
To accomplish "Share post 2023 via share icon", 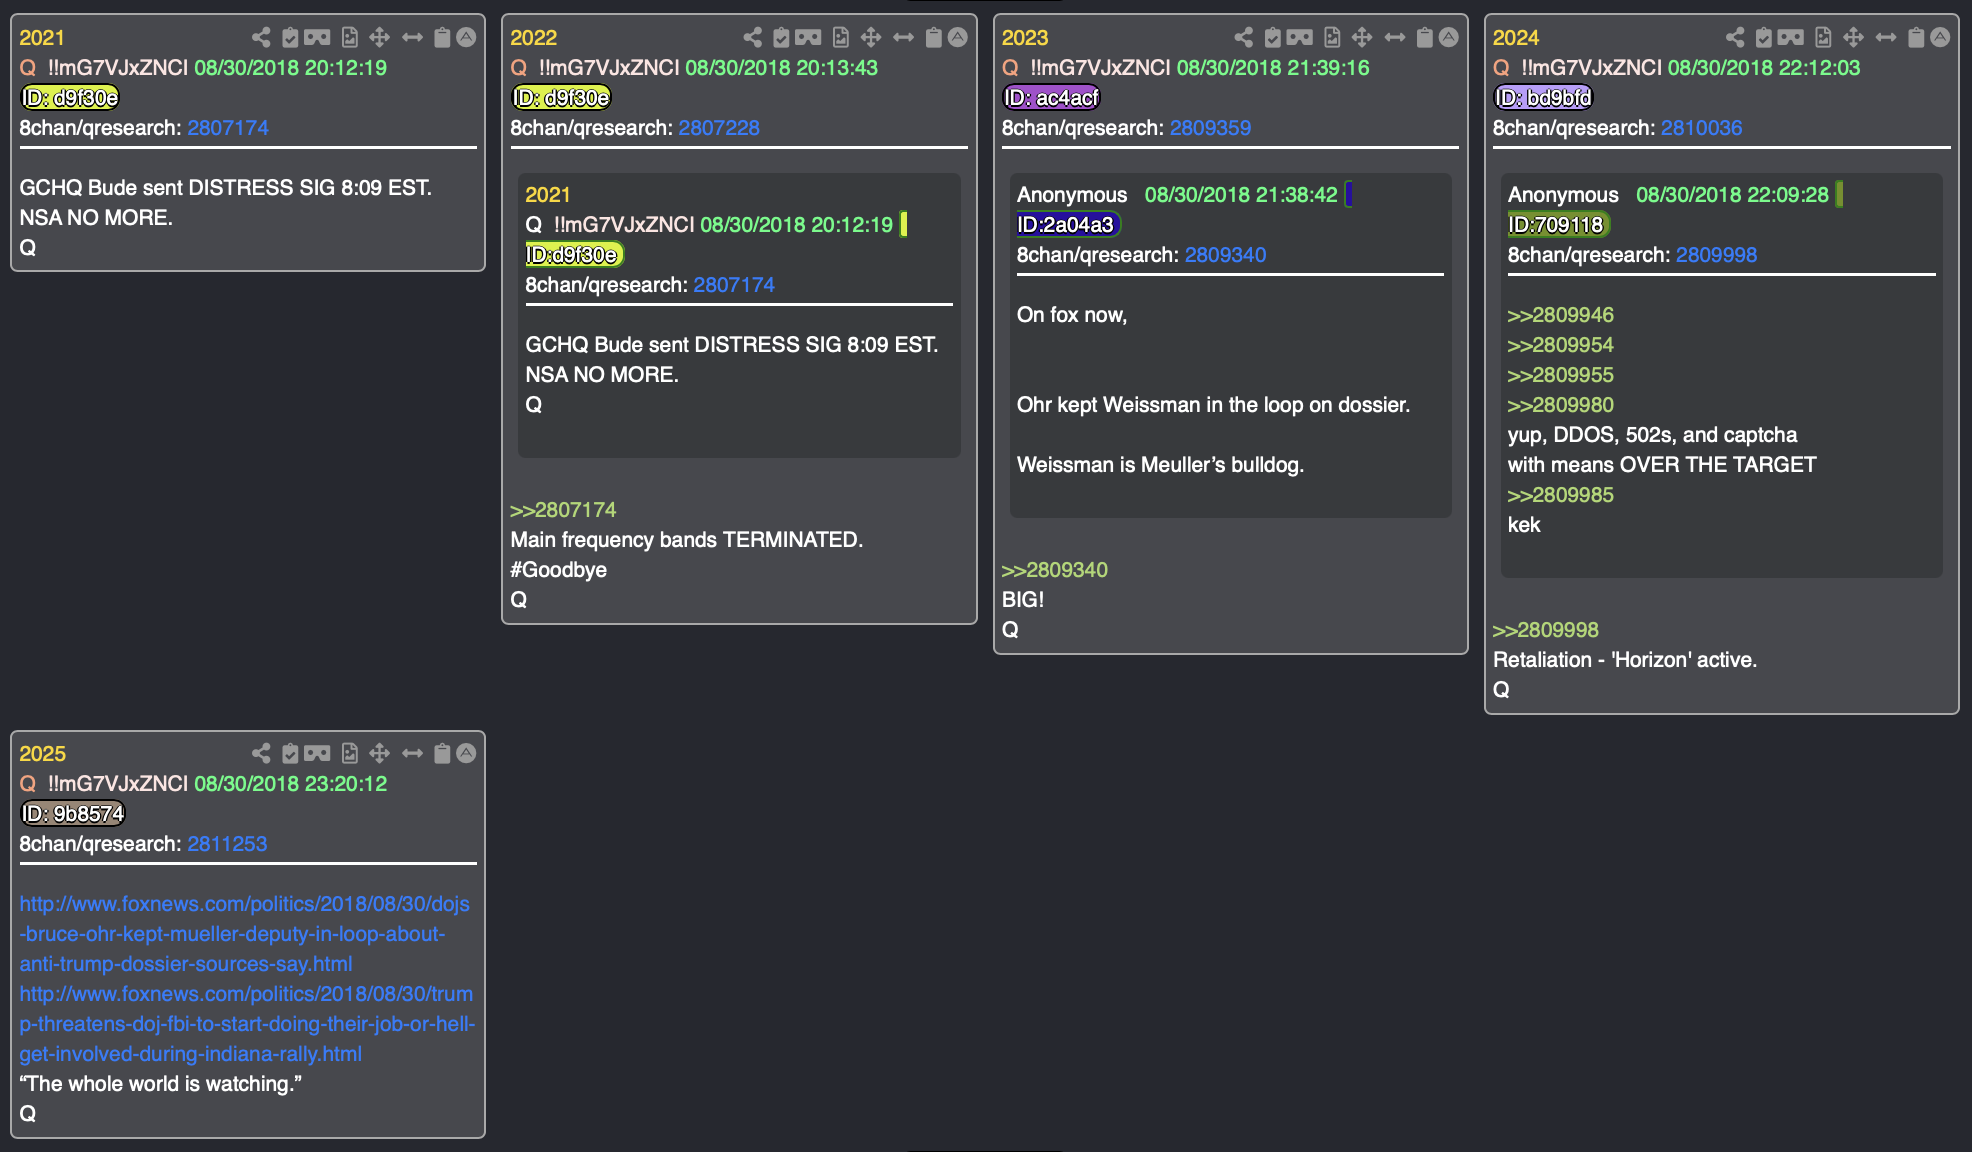I will pyautogui.click(x=1243, y=37).
